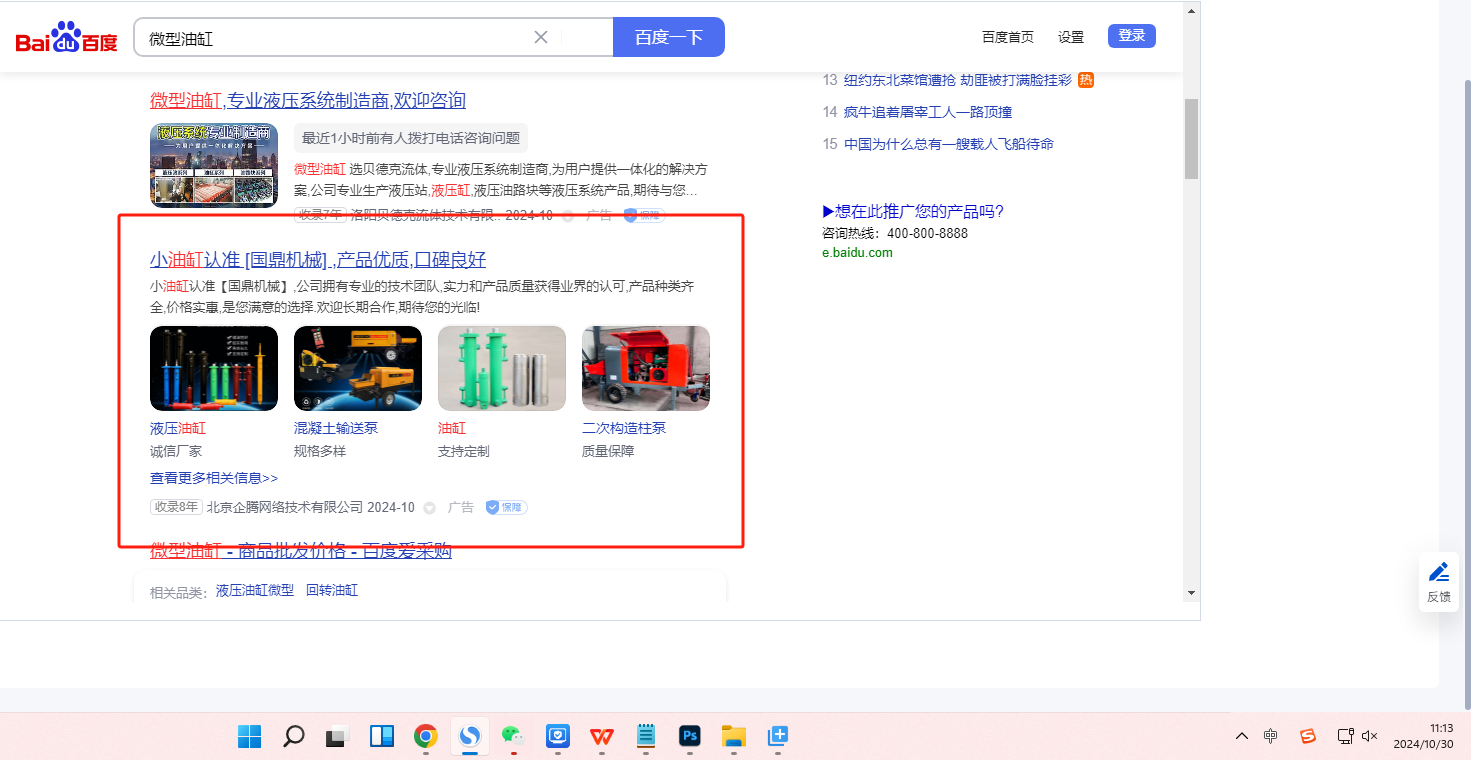Click the 二次构造柱泵 product image
Image resolution: width=1471 pixels, height=760 pixels.
pyautogui.click(x=646, y=368)
